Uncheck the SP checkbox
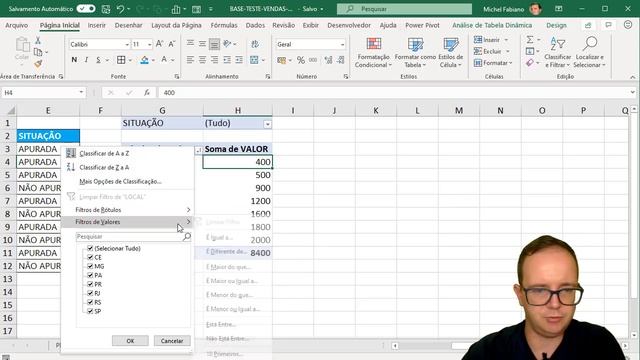The height and width of the screenshot is (360, 640). pos(90,311)
